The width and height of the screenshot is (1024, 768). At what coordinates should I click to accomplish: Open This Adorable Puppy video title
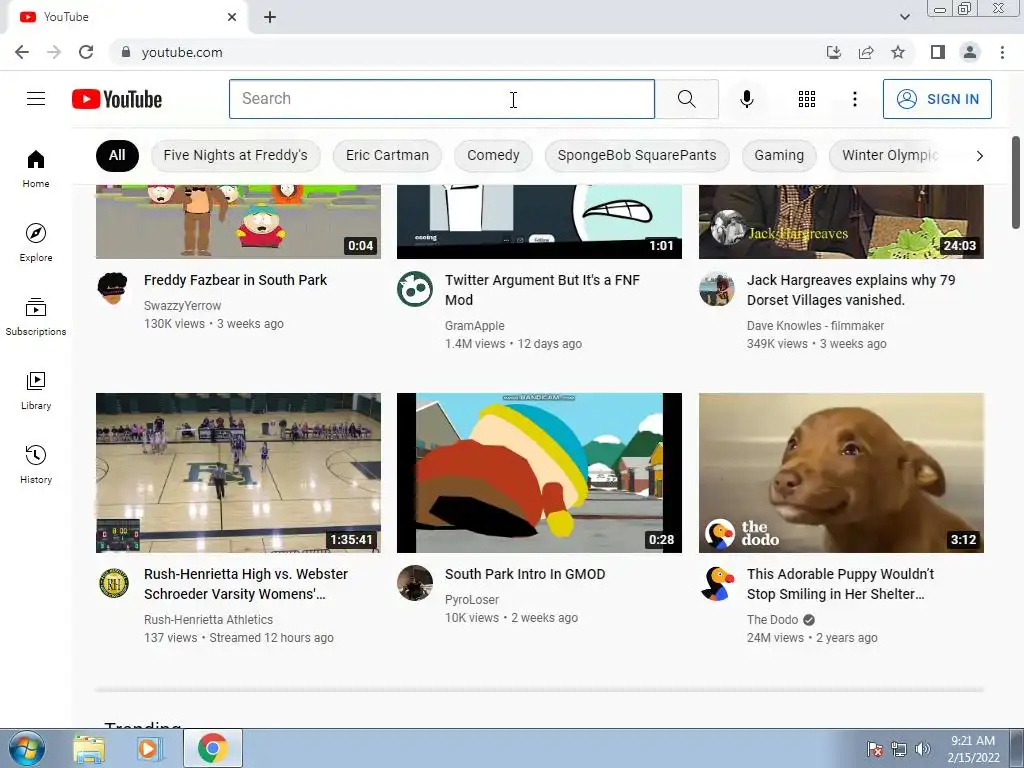(840, 584)
